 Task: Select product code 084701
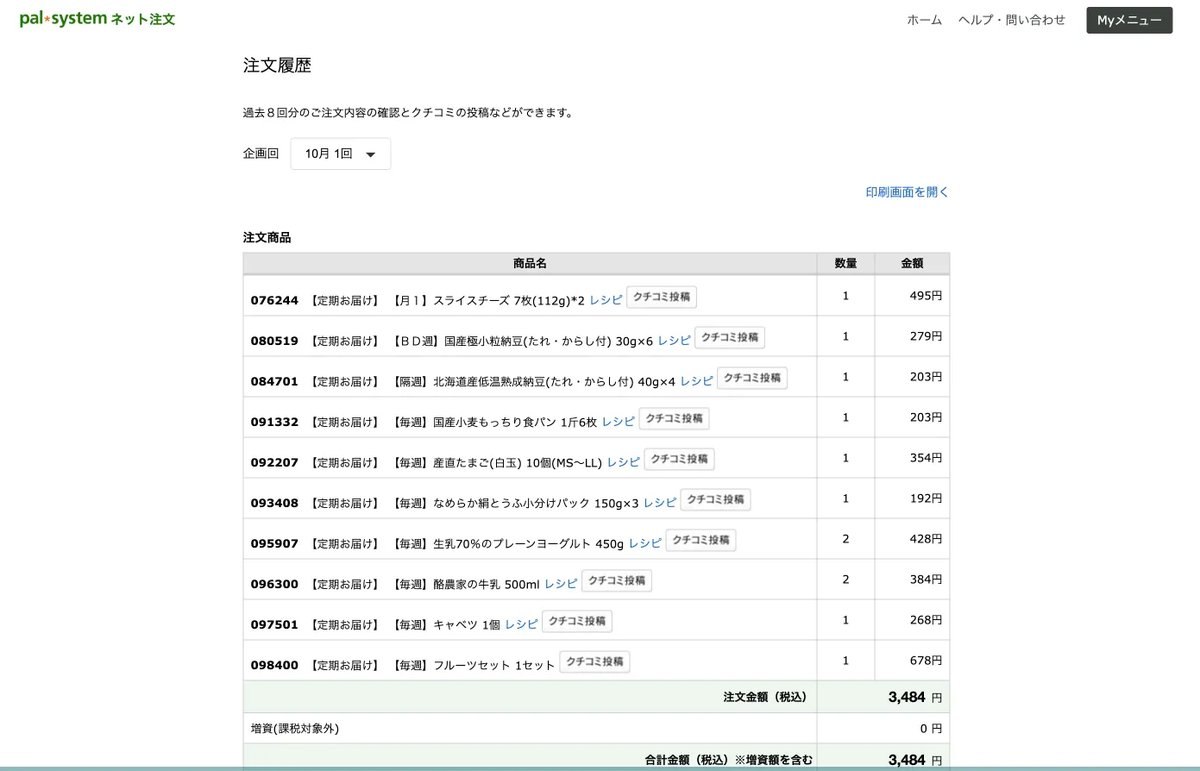[274, 381]
